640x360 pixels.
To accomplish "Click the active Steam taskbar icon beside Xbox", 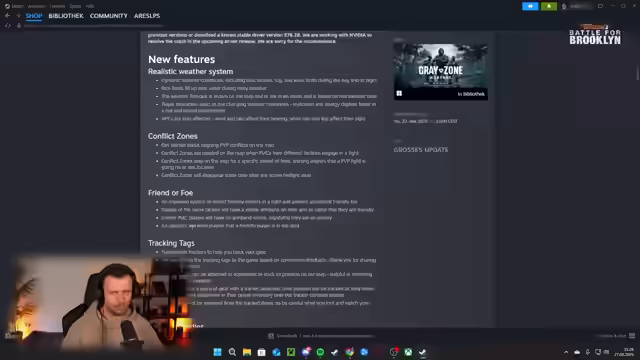I will coord(423,352).
